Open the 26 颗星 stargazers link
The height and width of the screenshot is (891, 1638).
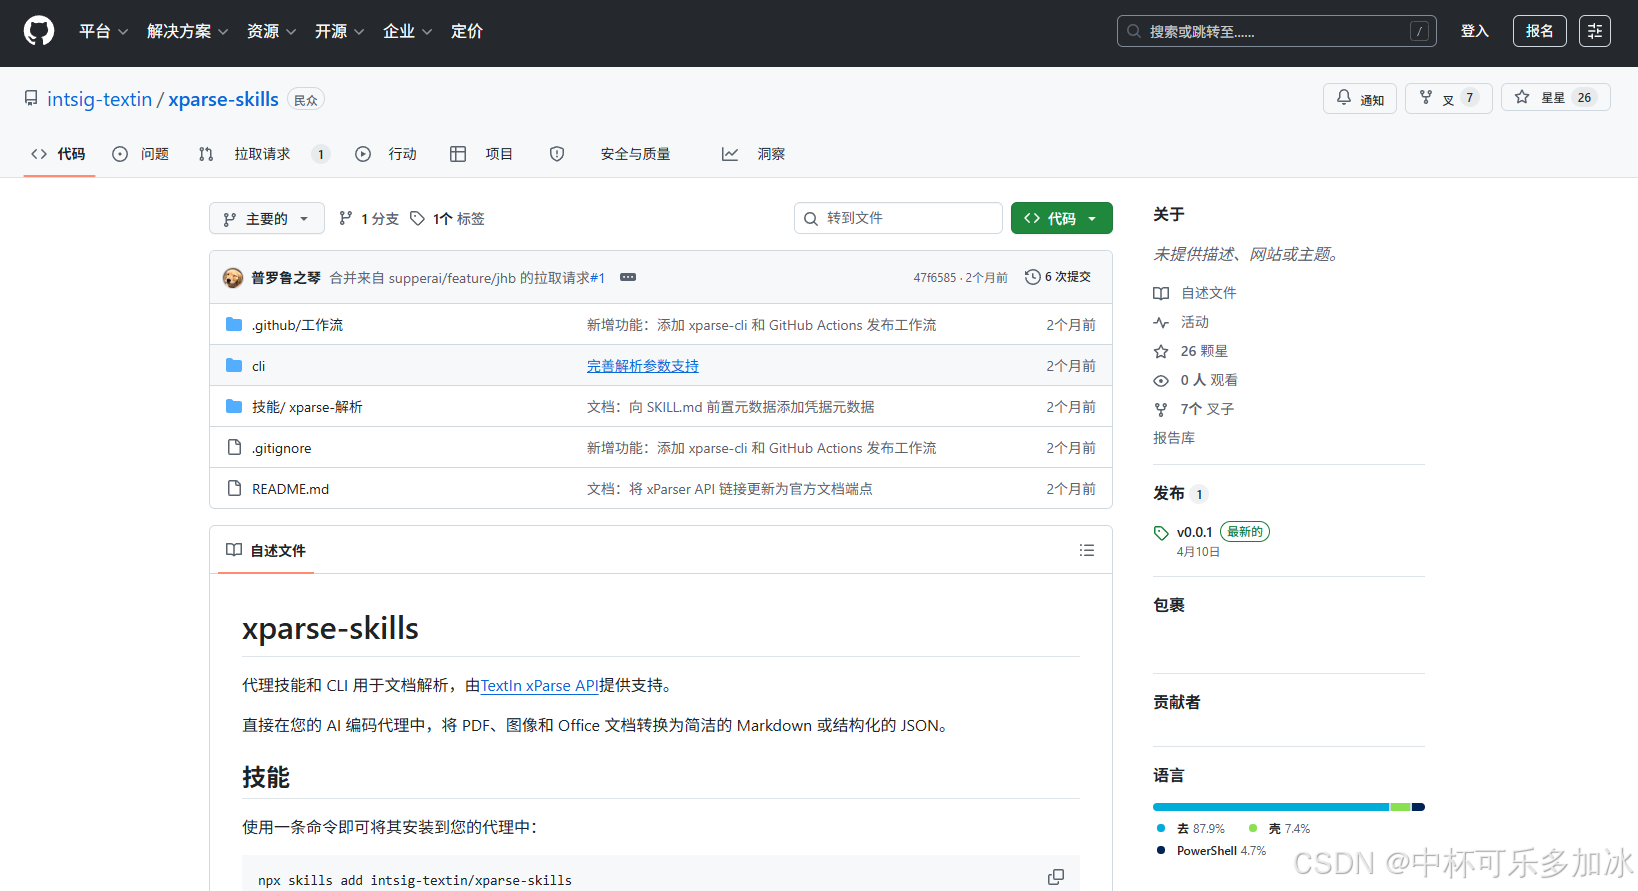pyautogui.click(x=1190, y=351)
